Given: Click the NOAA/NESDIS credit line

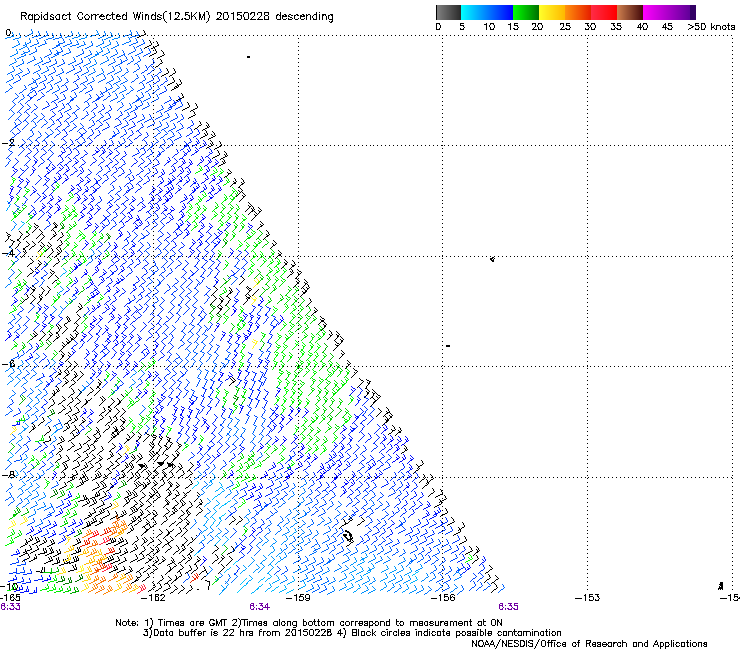Looking at the screenshot, I should (x=589, y=644).
